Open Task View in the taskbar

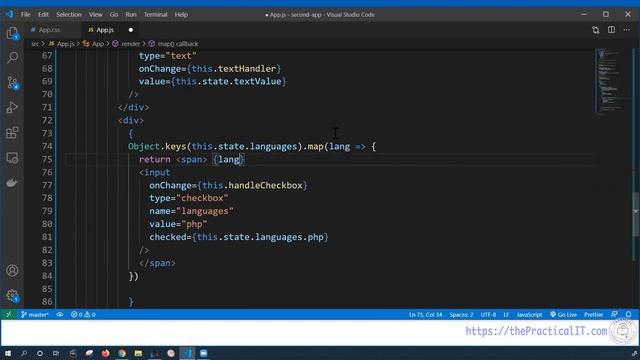point(56,353)
